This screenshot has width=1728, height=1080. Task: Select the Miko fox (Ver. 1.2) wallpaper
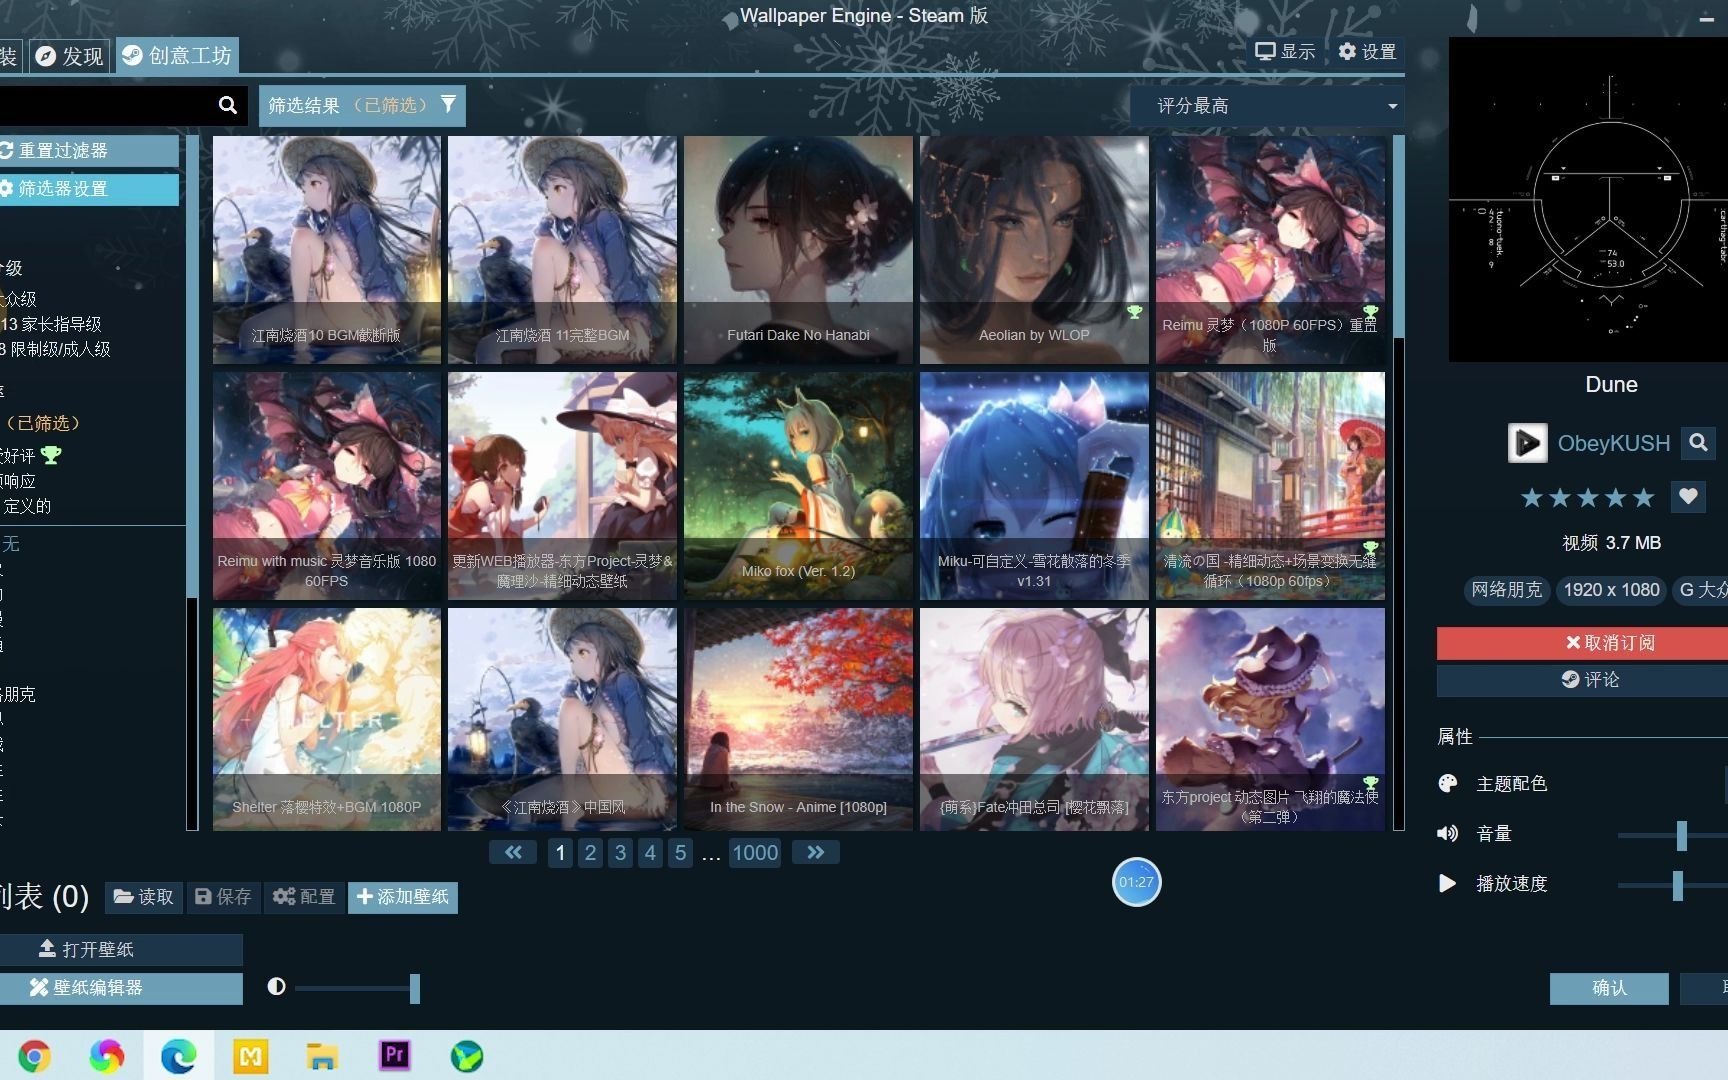[798, 486]
